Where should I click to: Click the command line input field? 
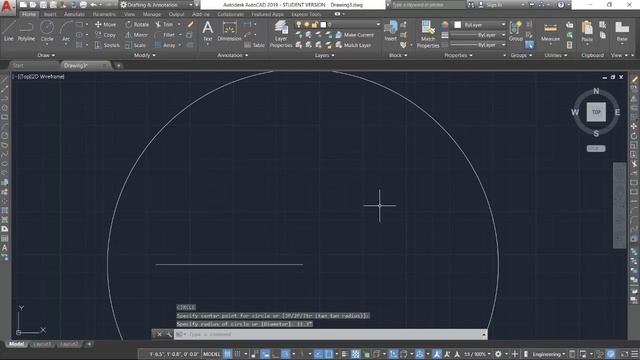point(330,334)
